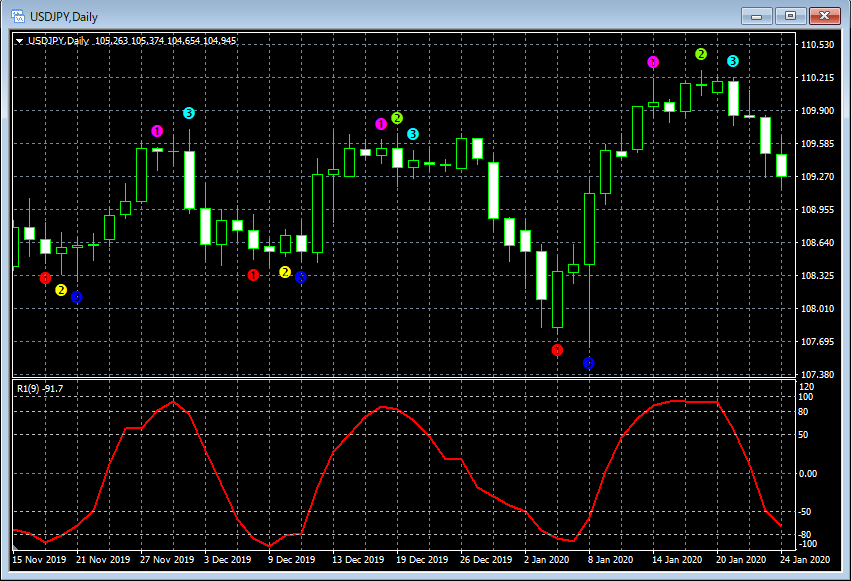
Task: Click the cyan 3 marker near 19 Dec
Action: [413, 134]
